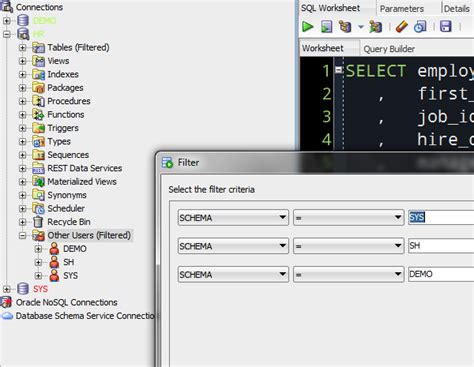Click the SH user person icon
Screen dimensions: 474x367
pos(54,262)
